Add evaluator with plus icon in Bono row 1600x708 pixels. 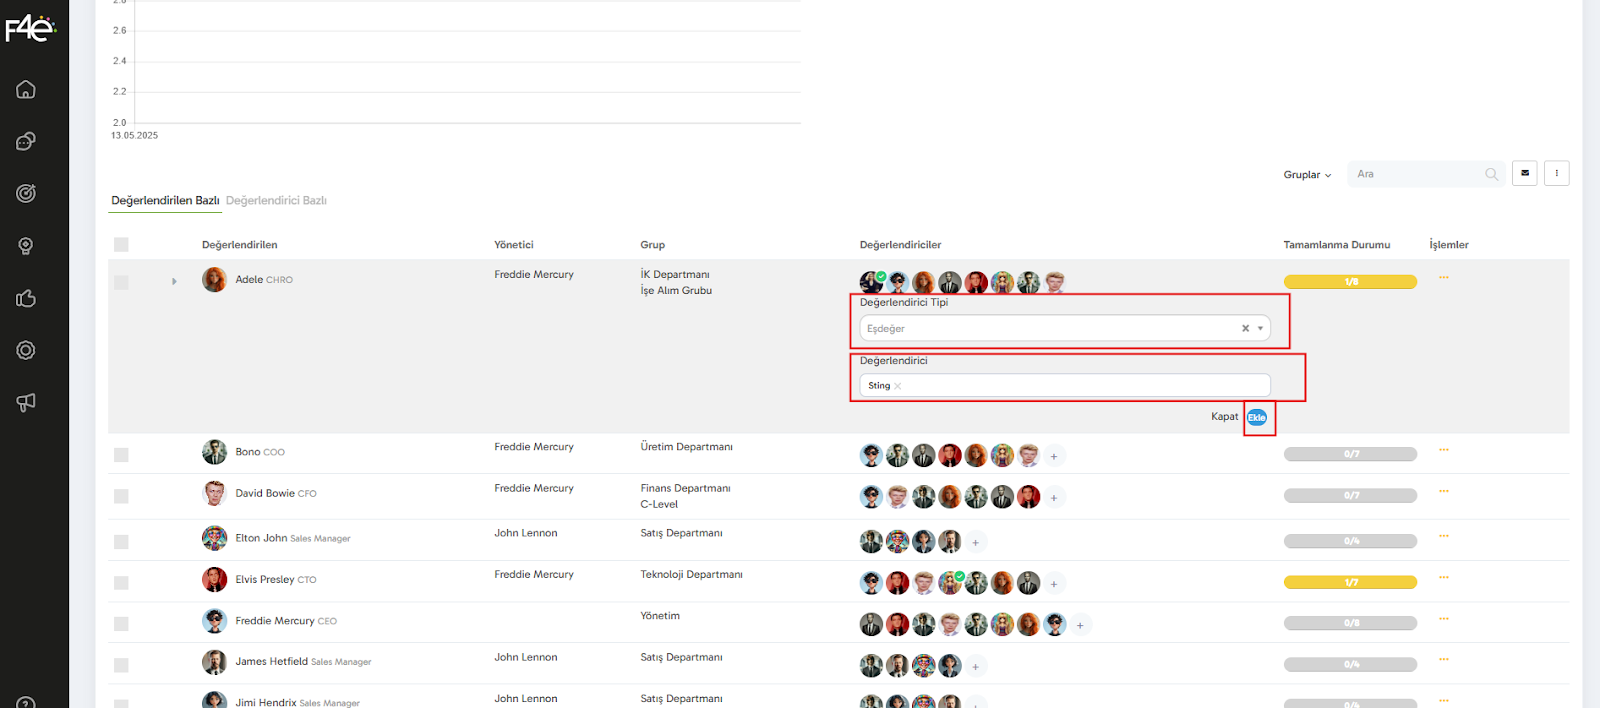1053,456
